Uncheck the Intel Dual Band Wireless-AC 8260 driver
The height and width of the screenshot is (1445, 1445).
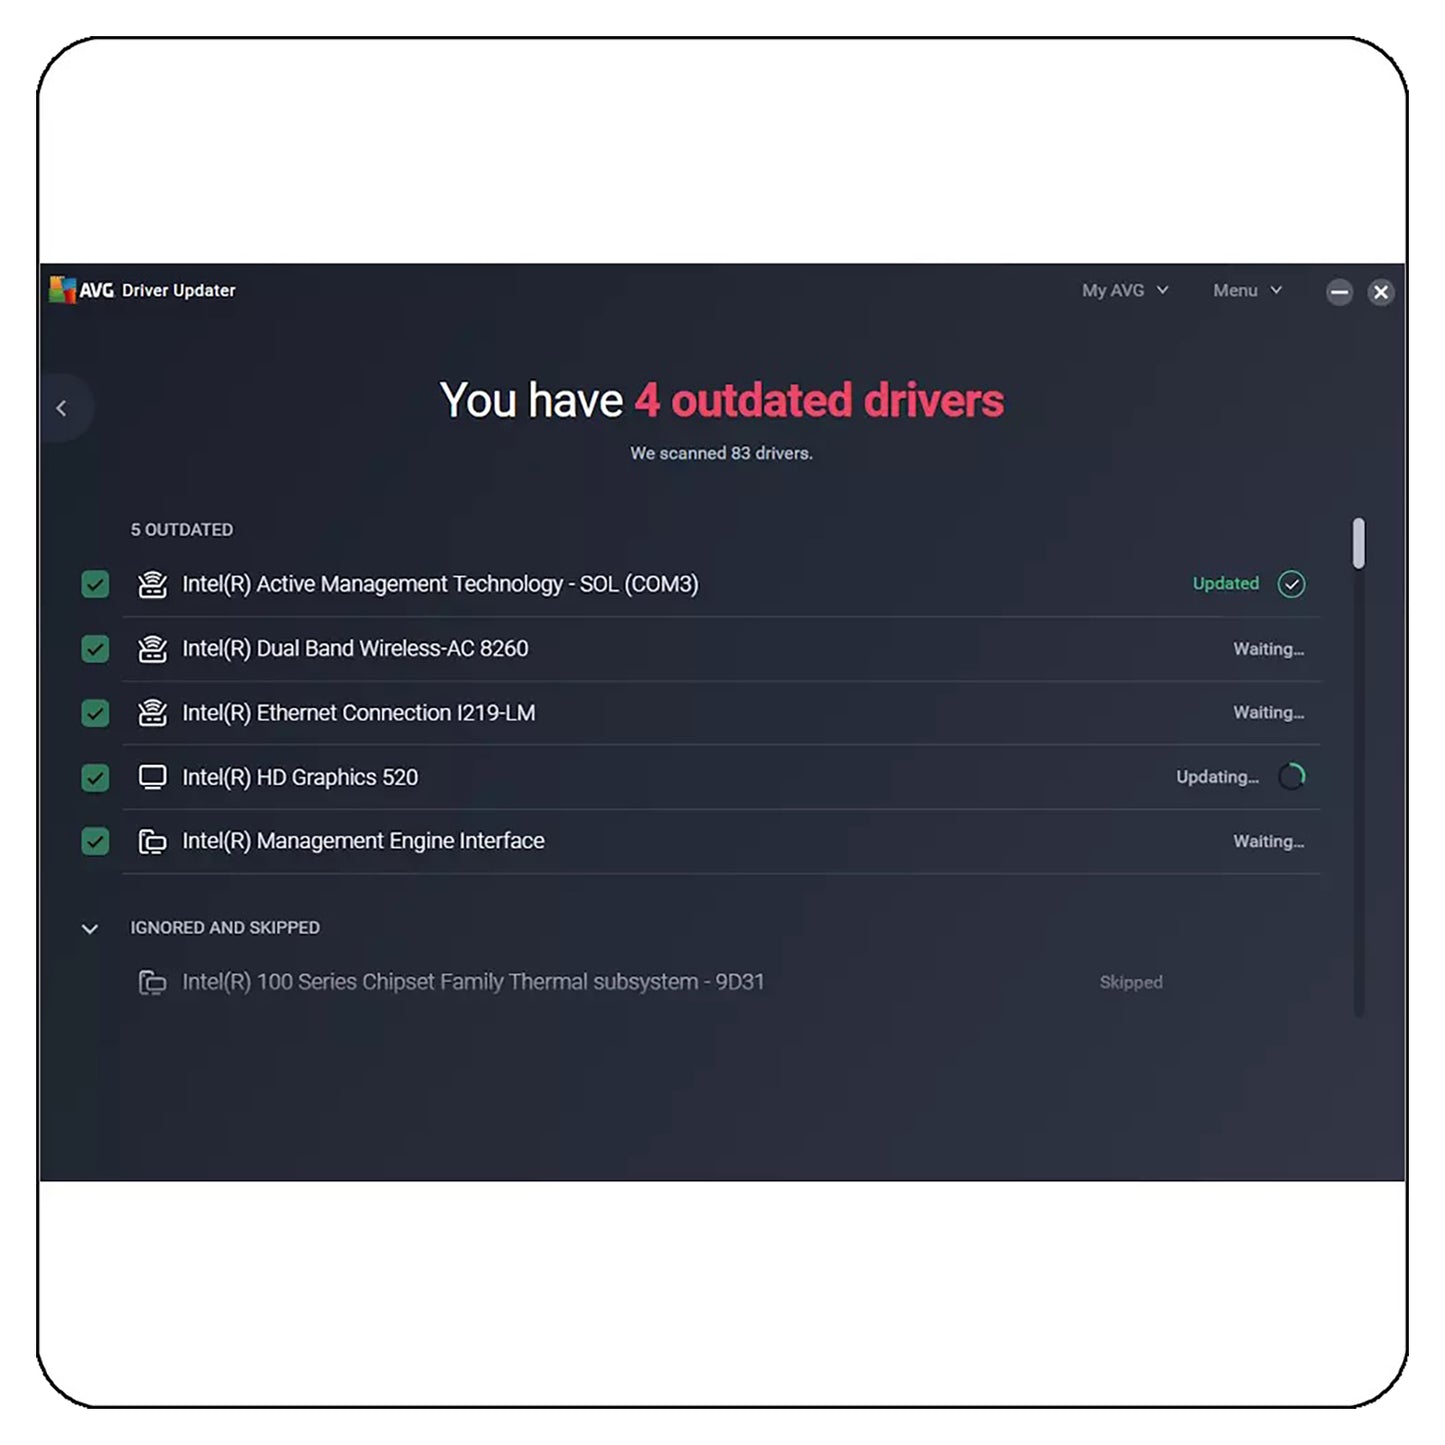click(94, 648)
